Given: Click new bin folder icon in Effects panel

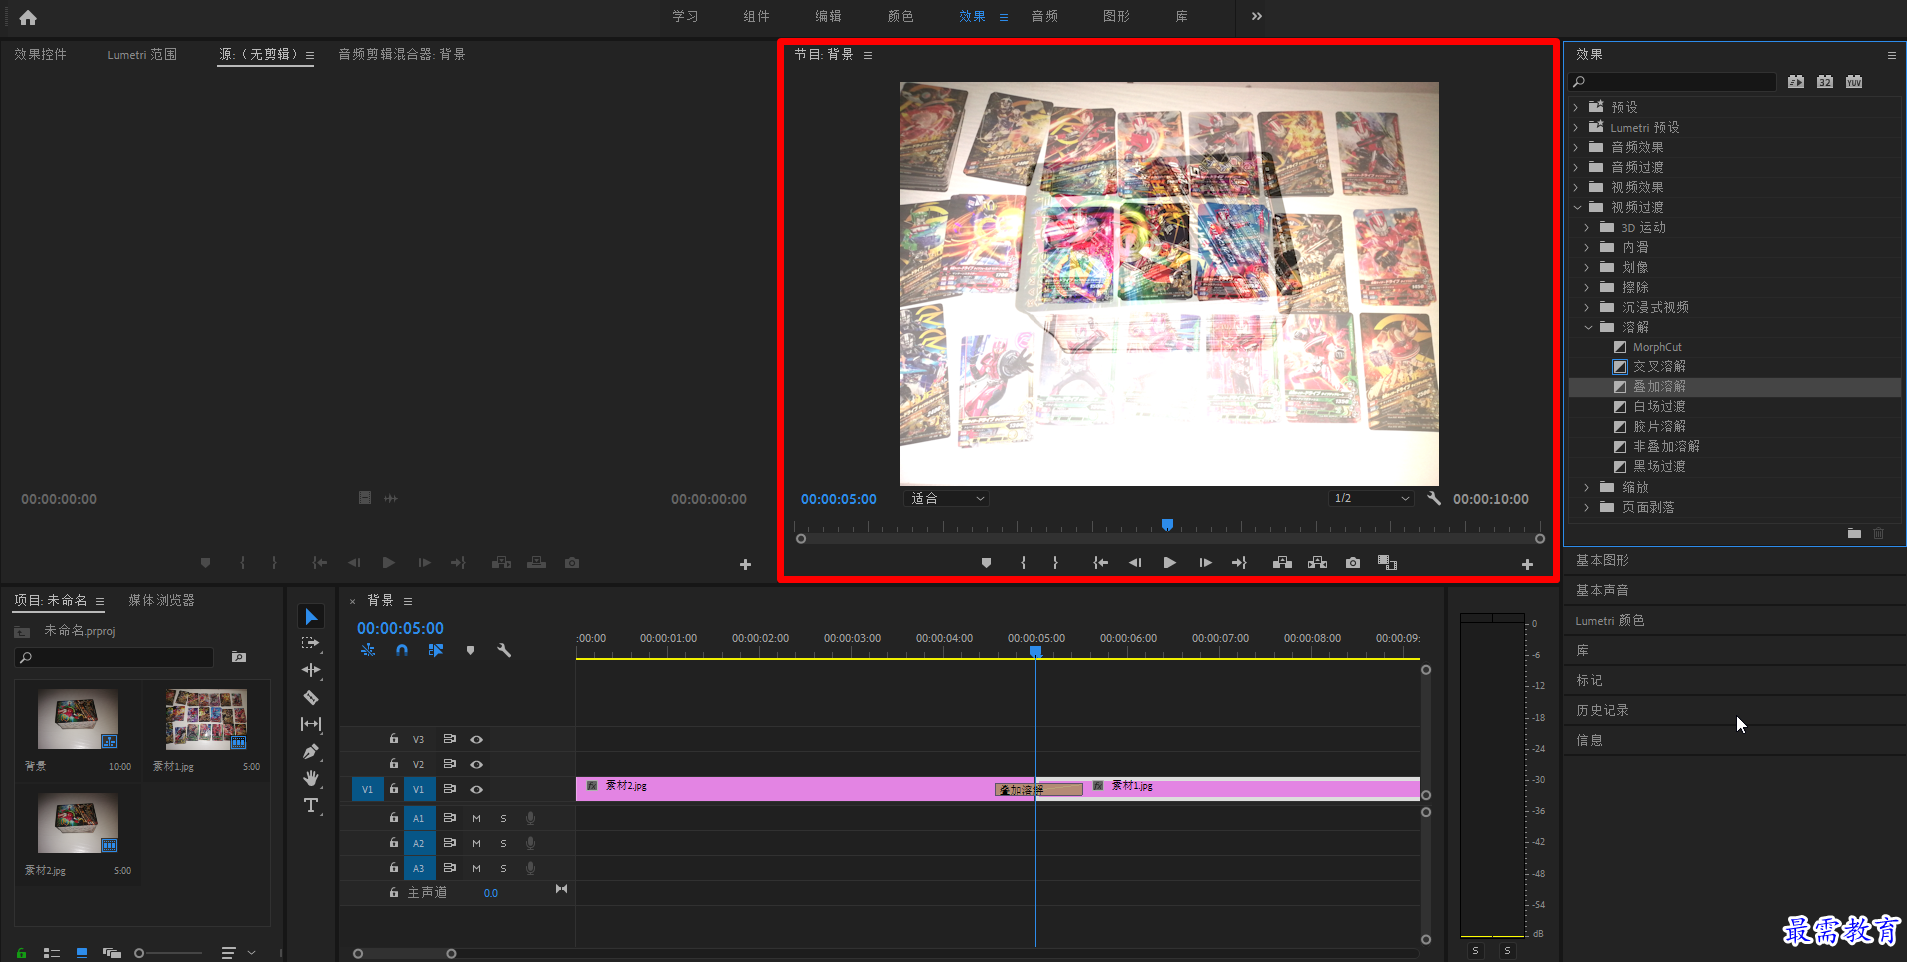Looking at the screenshot, I should click(1854, 533).
